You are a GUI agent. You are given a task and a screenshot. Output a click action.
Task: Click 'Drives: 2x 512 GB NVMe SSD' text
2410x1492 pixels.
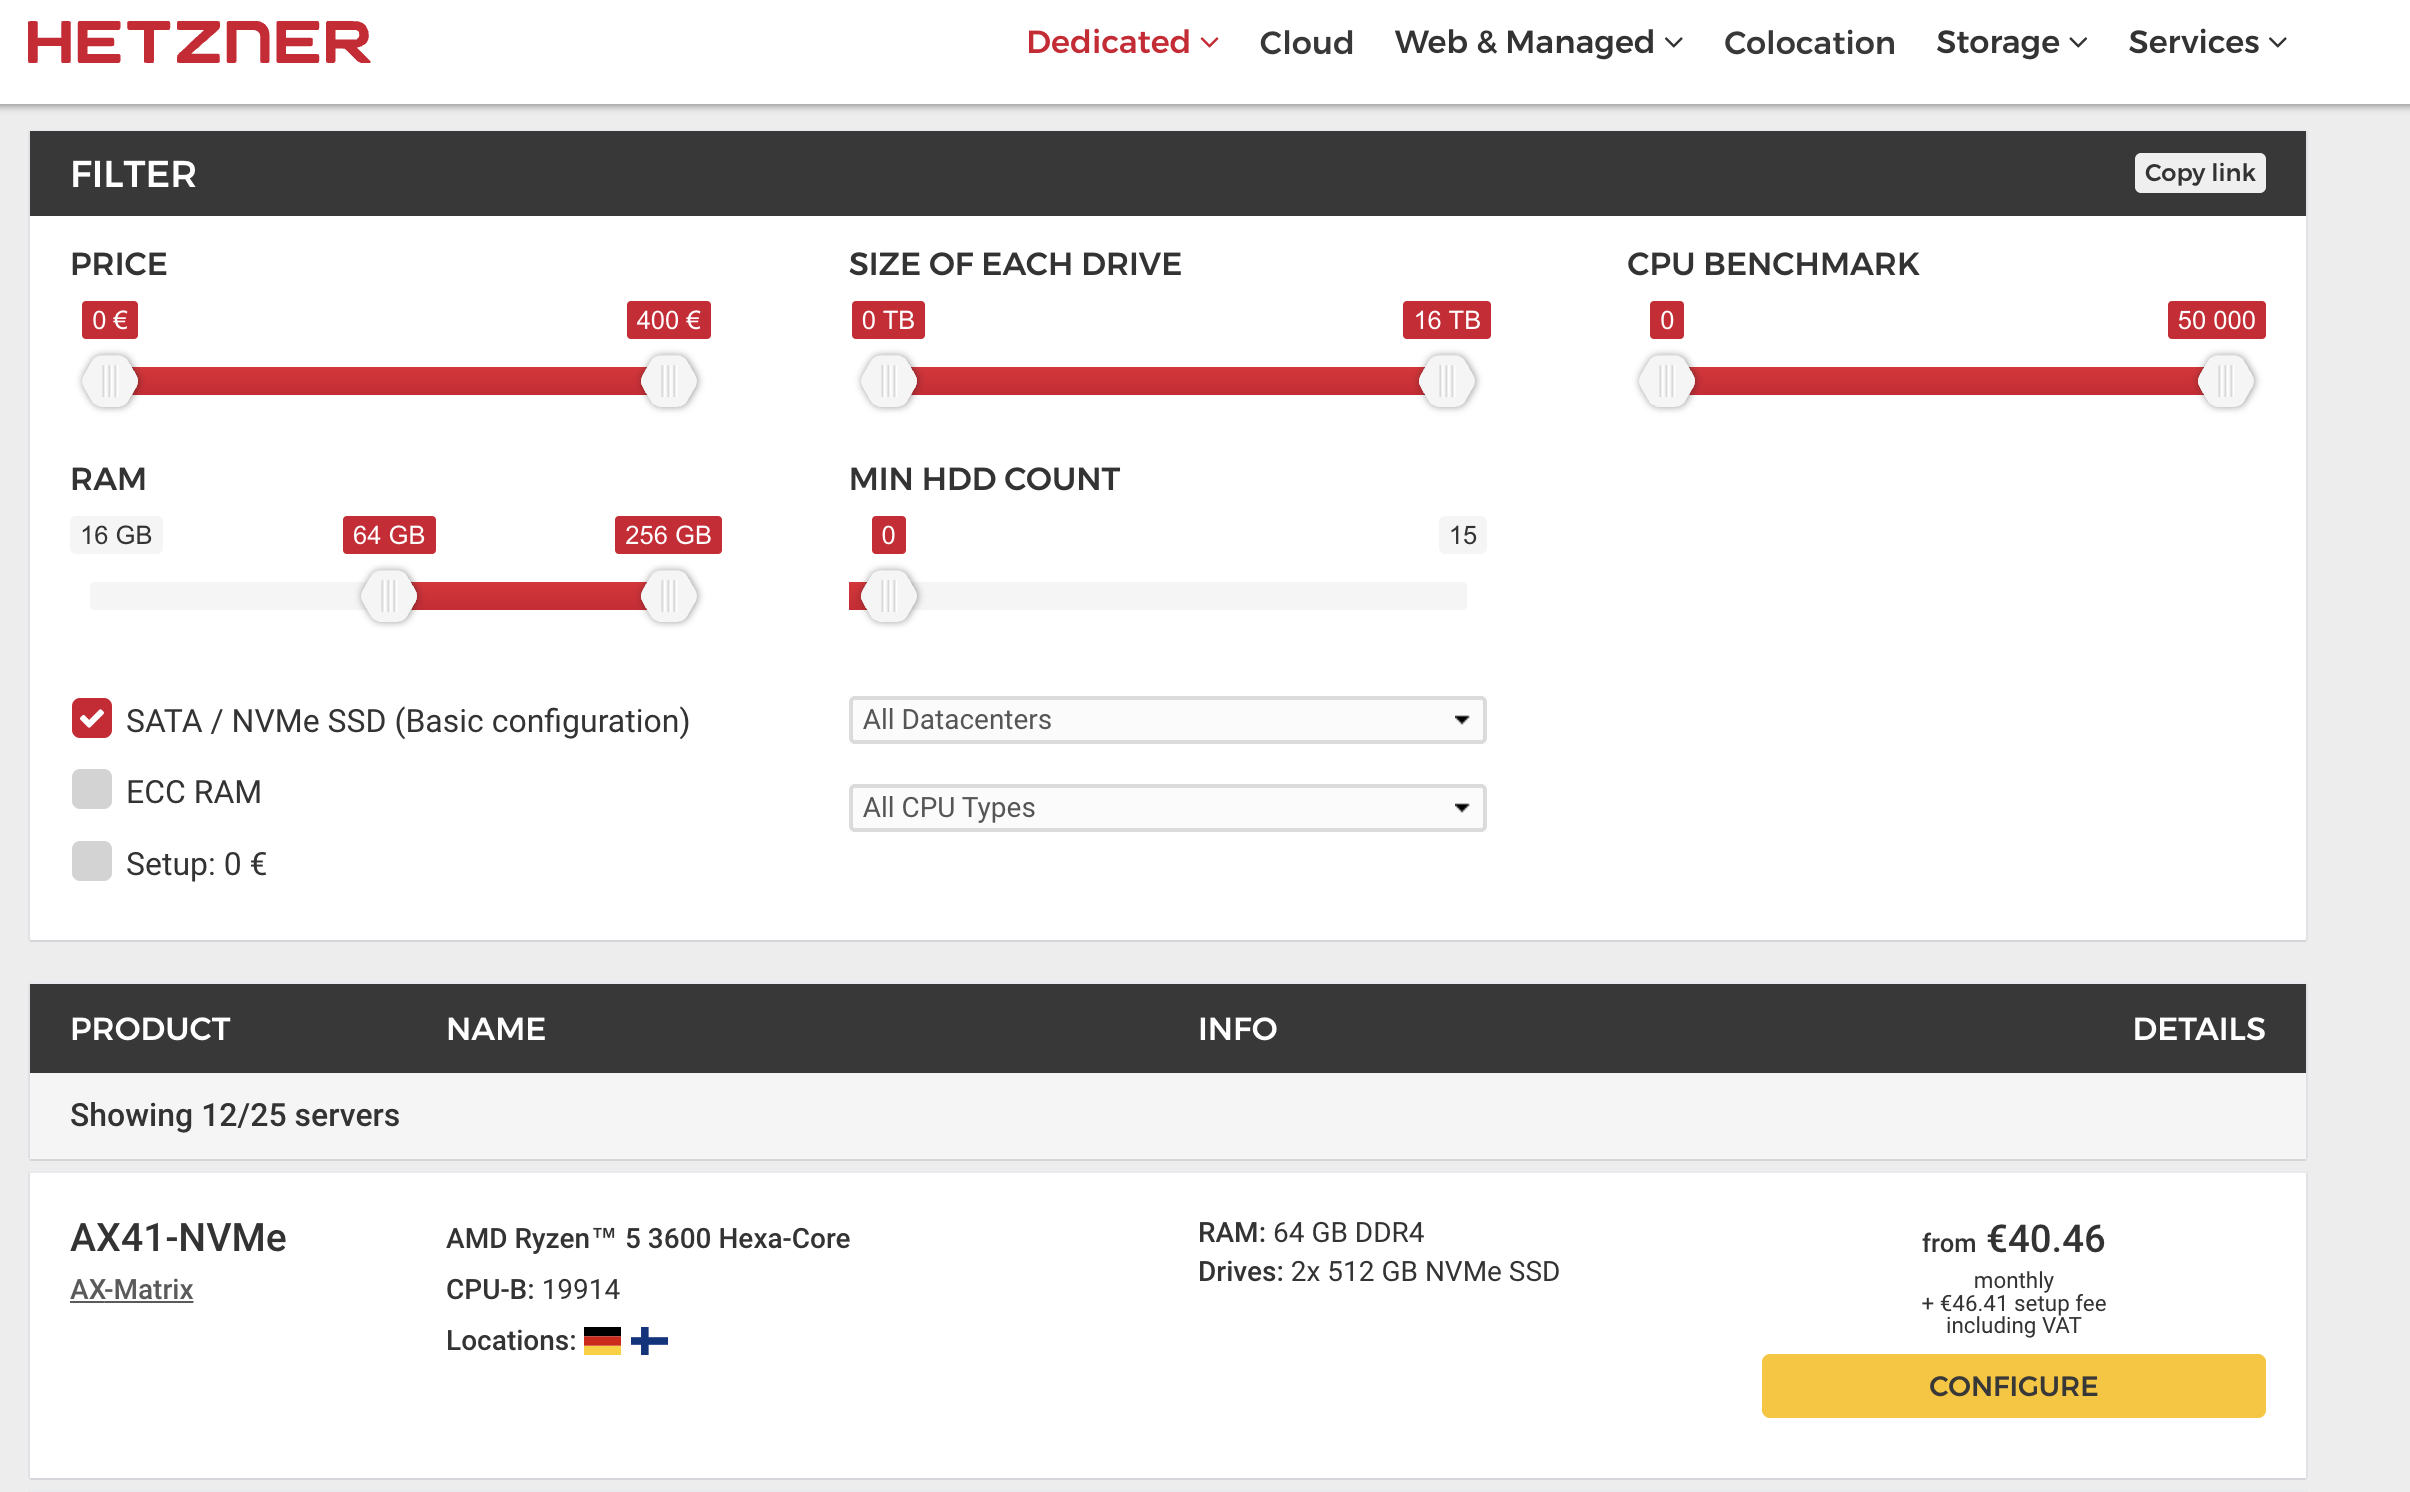coord(1378,1271)
